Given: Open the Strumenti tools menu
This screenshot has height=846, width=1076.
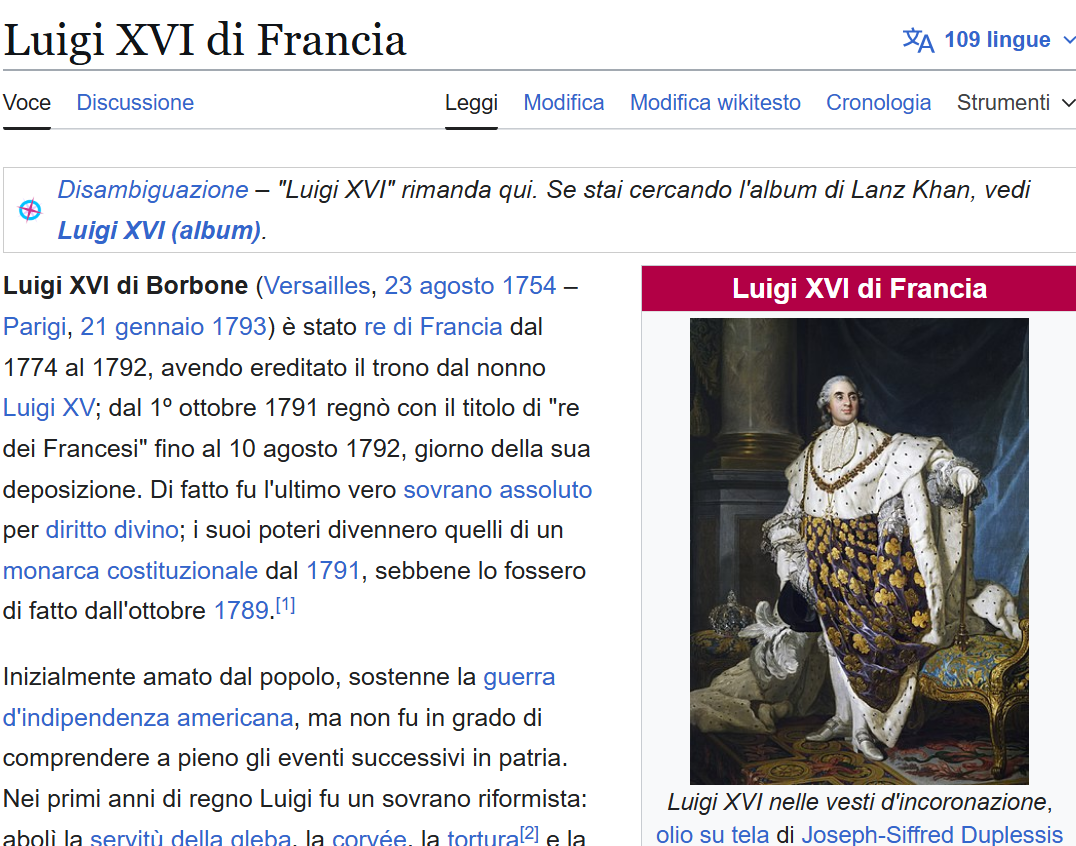Looking at the screenshot, I should click(x=1016, y=103).
